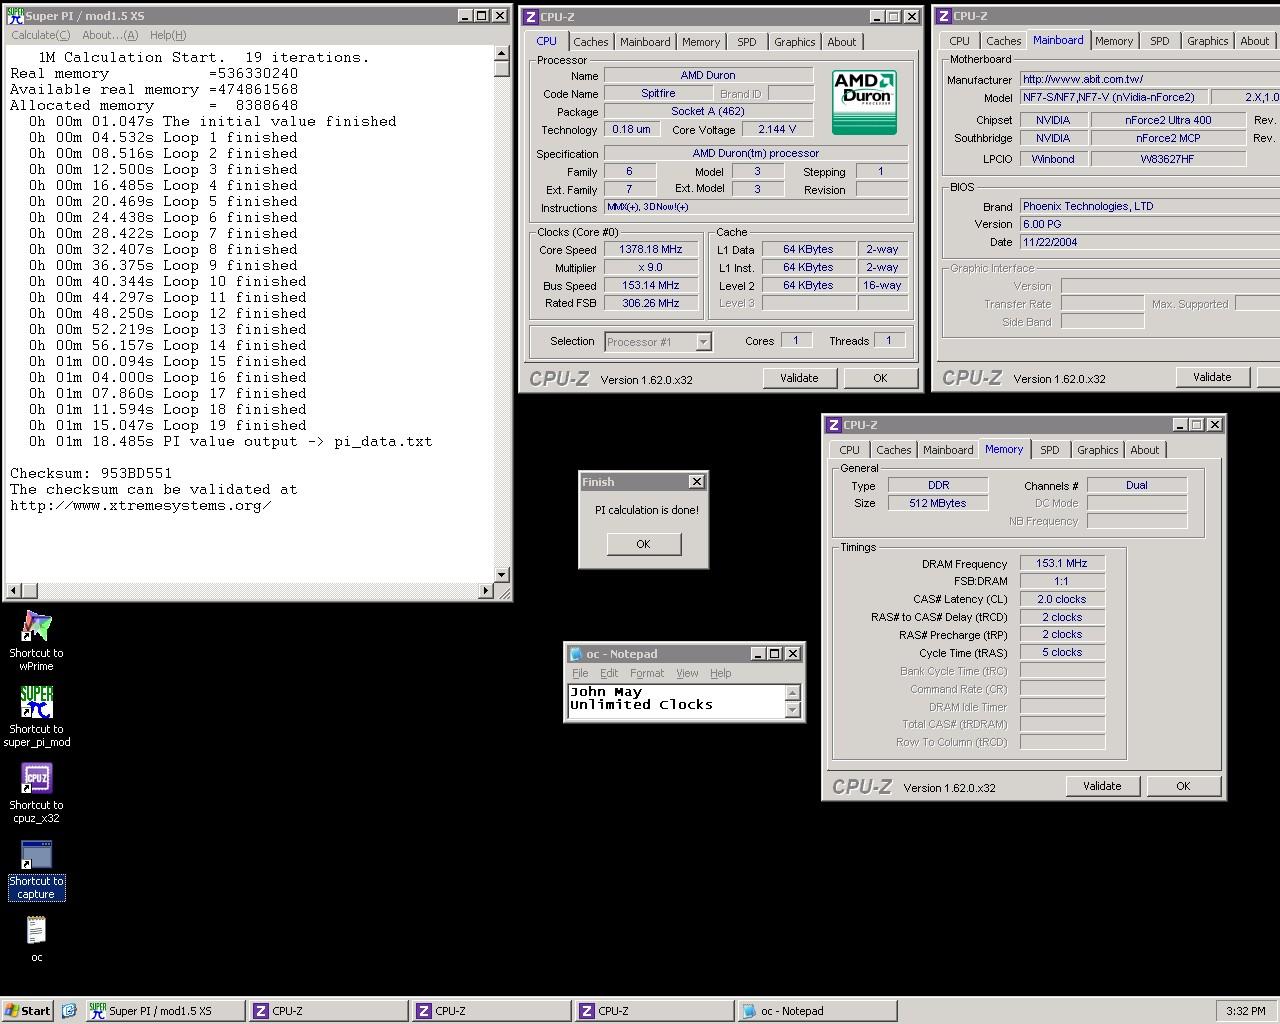This screenshot has width=1280, height=1024.
Task: Activate the third CPU-Z taskbar item
Action: 654,1011
